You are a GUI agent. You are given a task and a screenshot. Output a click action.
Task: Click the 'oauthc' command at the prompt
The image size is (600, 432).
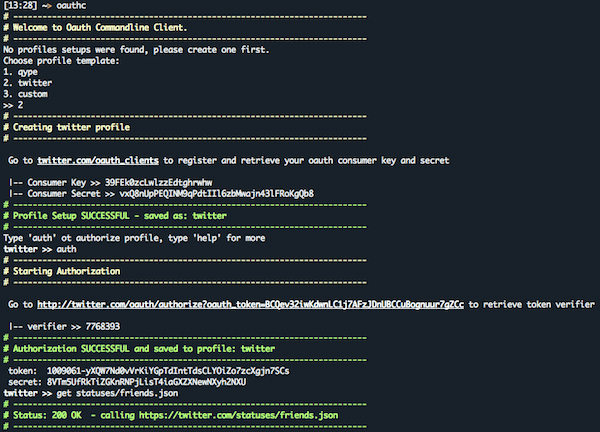coord(71,5)
